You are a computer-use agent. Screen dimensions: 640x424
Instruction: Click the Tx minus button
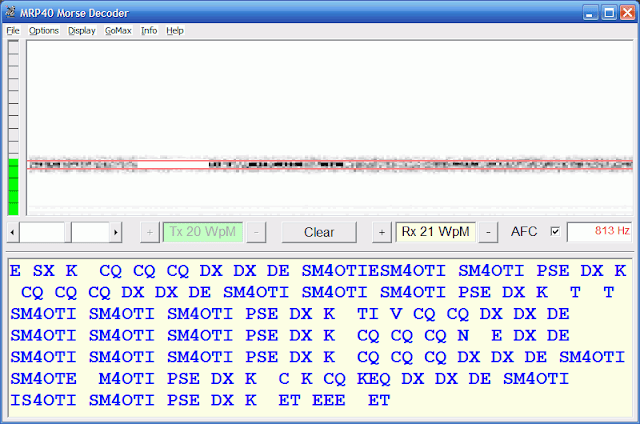[256, 232]
